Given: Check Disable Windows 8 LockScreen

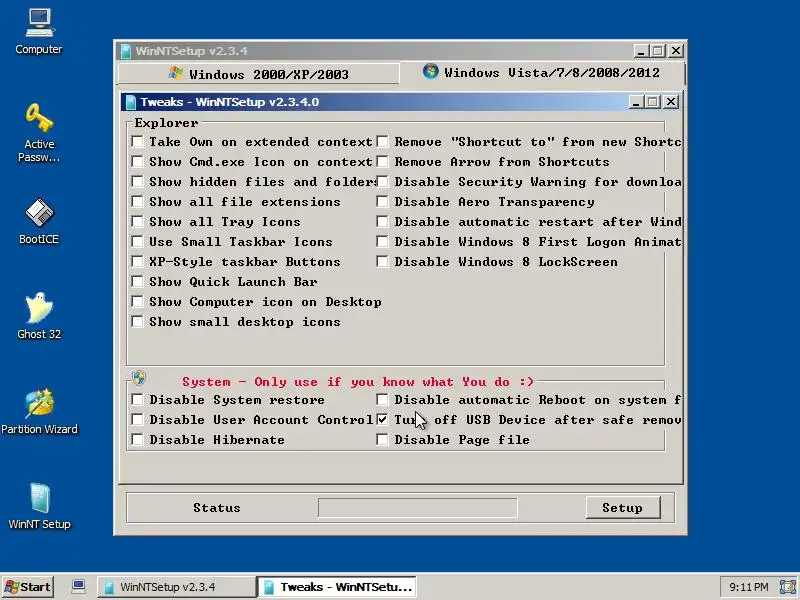Looking at the screenshot, I should pyautogui.click(x=382, y=262).
